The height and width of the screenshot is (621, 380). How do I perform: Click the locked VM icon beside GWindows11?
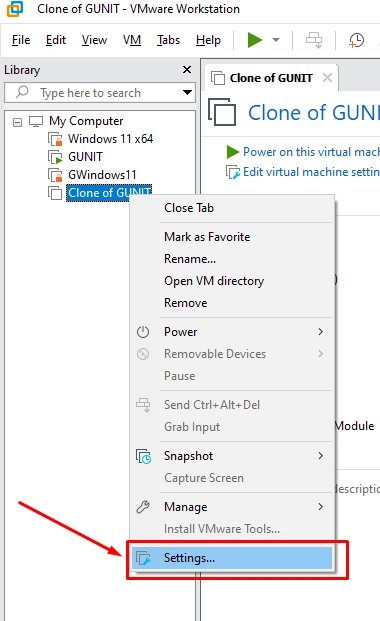55,175
